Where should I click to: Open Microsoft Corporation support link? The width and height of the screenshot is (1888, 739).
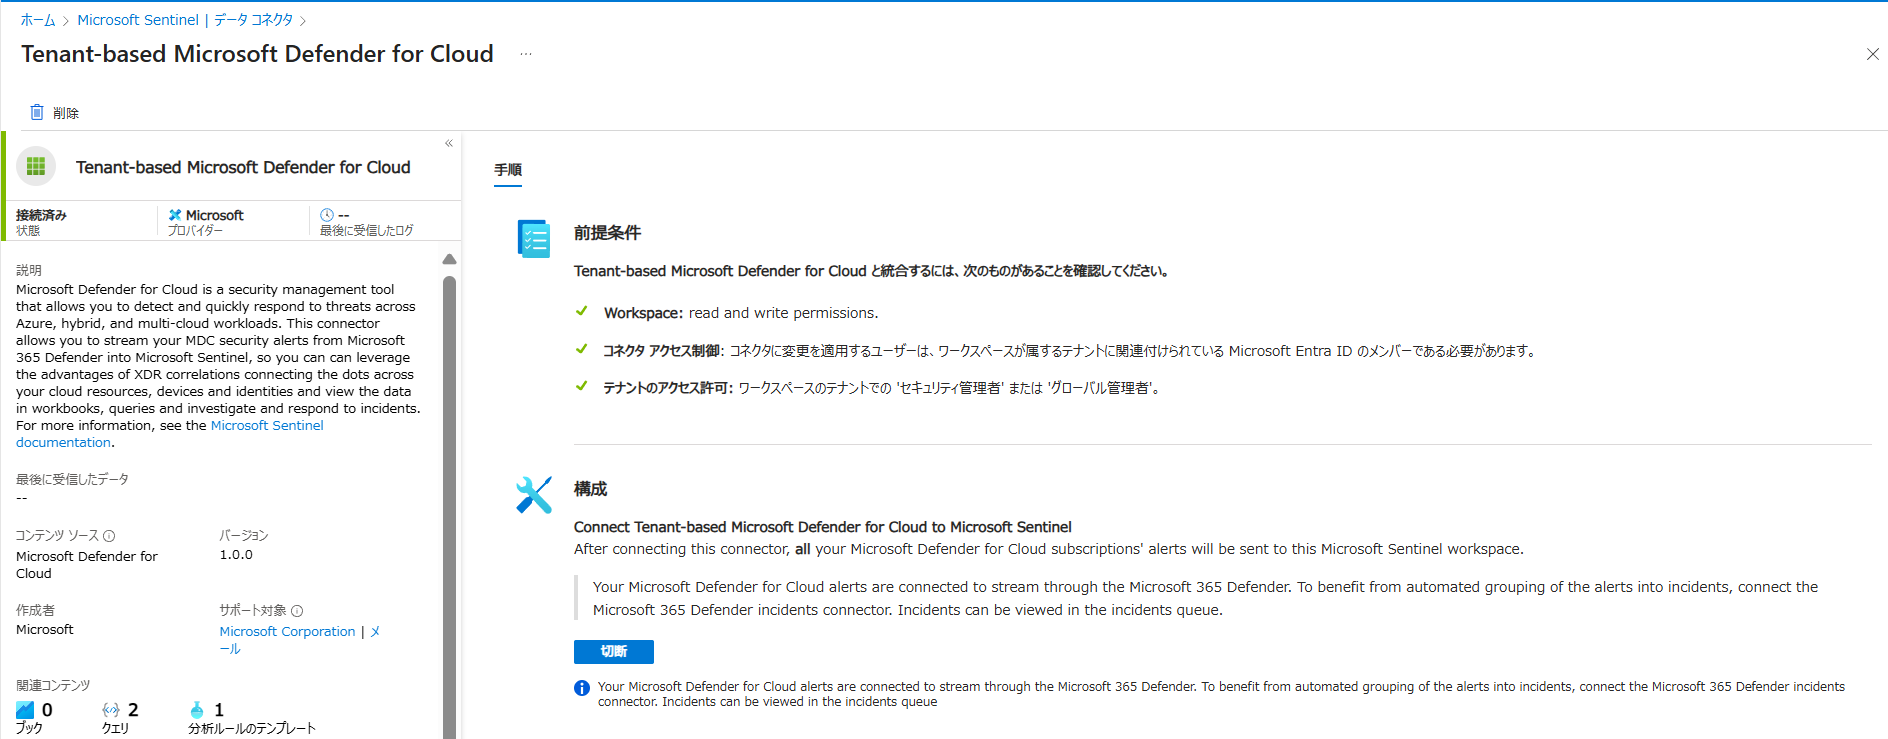[x=287, y=631]
